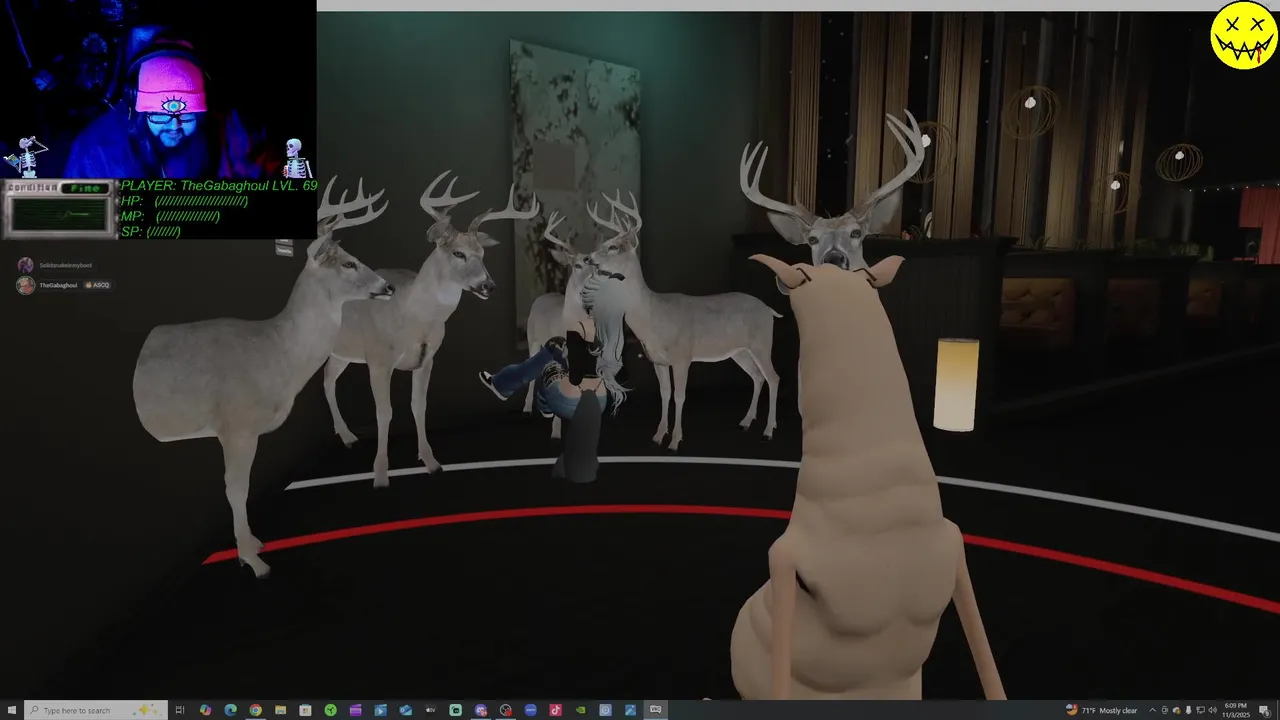
Task: Open the Apple TV taskbar icon
Action: click(430, 710)
